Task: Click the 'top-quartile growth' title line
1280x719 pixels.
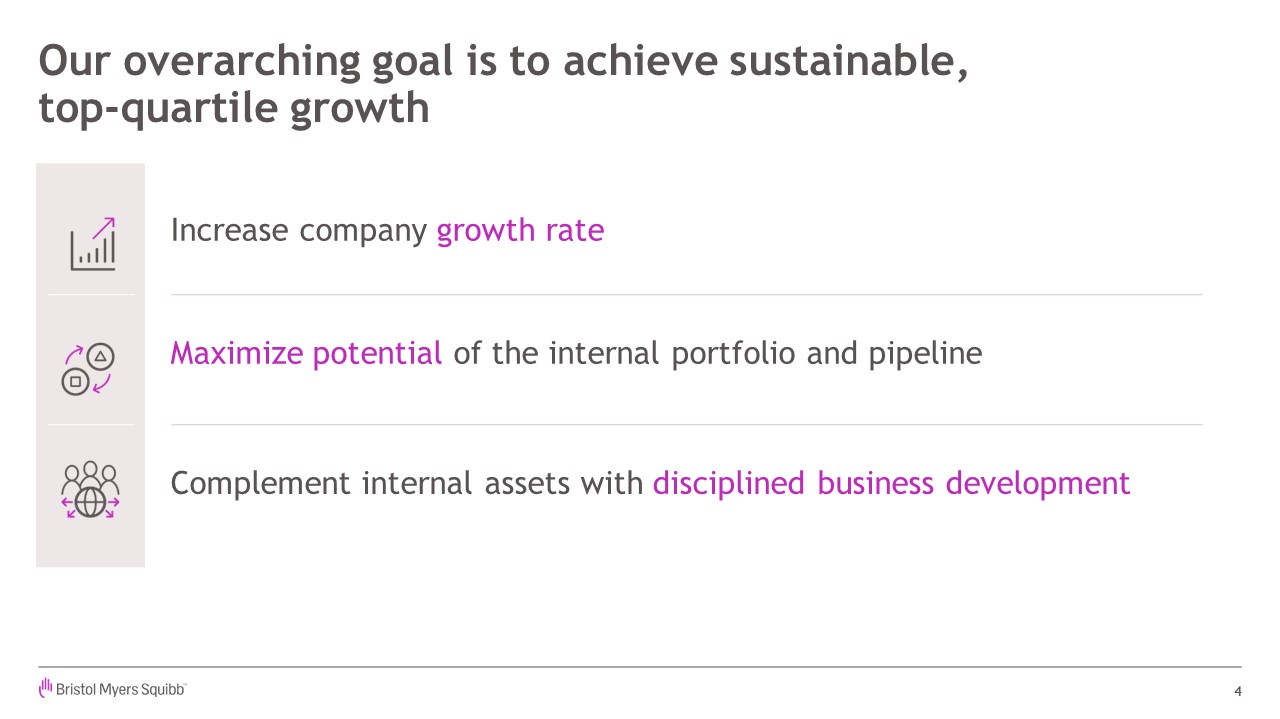Action: [234, 108]
